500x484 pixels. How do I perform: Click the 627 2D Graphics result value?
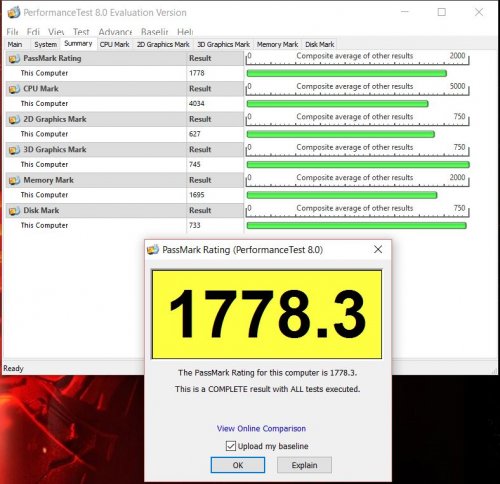(195, 134)
